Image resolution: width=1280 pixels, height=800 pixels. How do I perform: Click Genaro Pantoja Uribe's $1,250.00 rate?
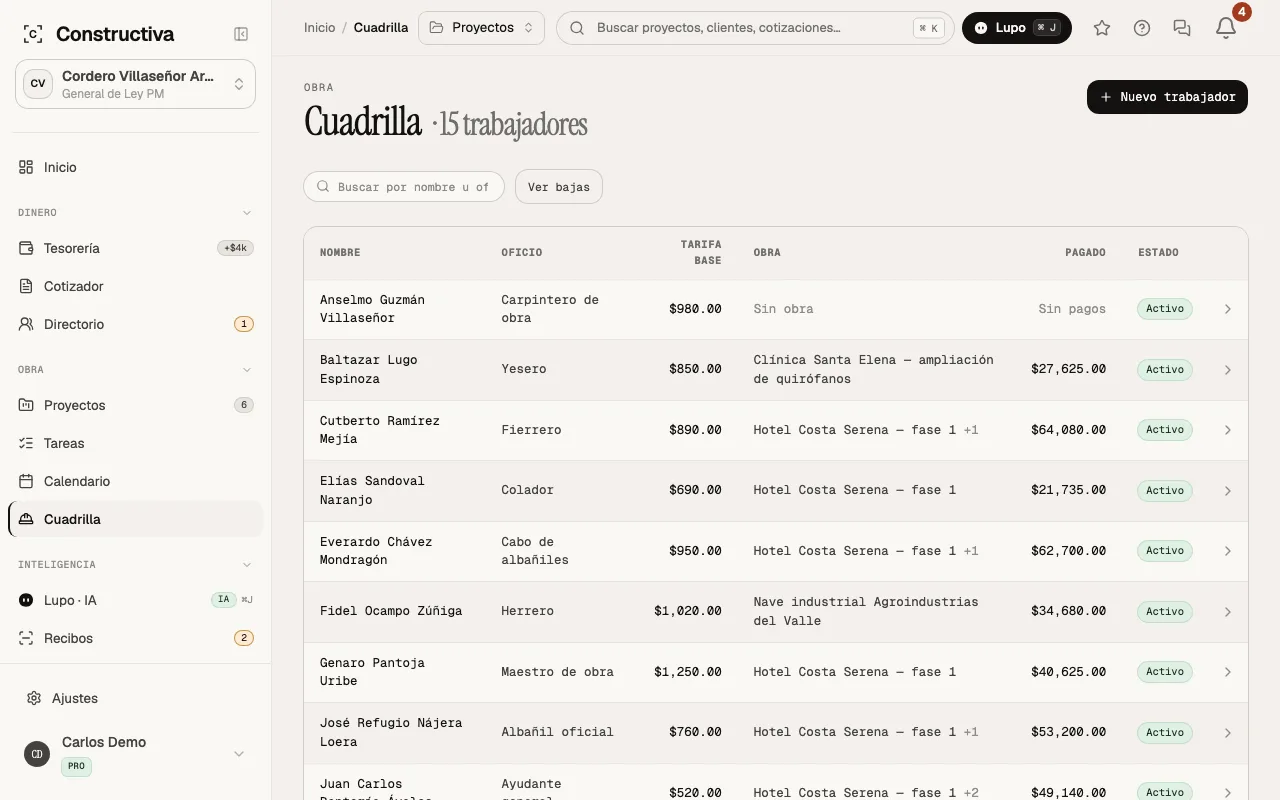pyautogui.click(x=688, y=672)
